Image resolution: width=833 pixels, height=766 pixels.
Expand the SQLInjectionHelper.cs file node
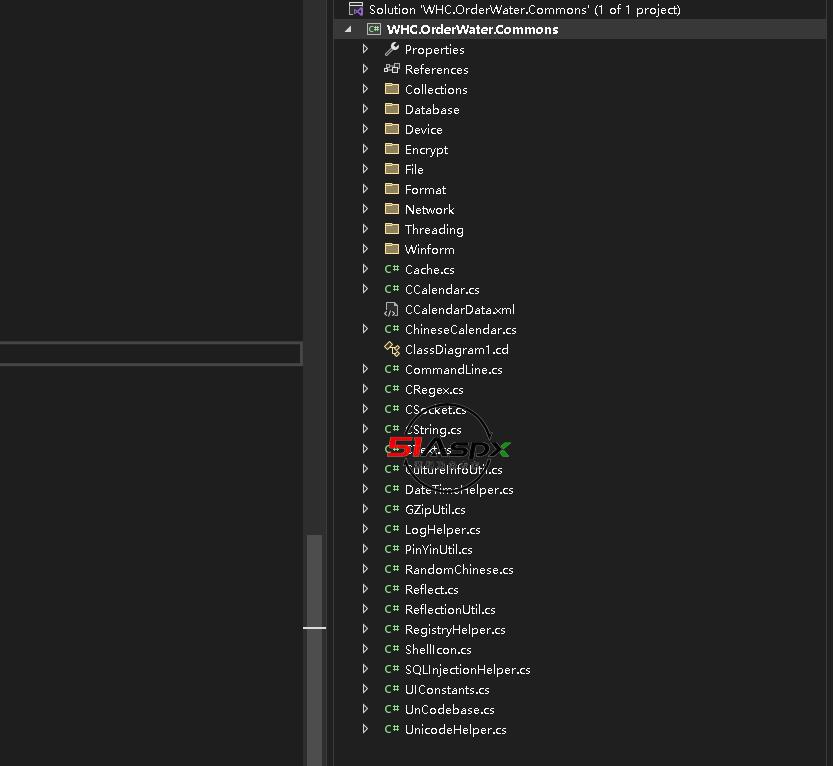click(366, 669)
